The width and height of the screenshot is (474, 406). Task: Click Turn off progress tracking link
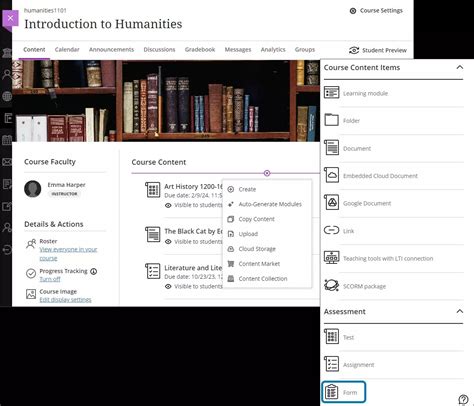50,279
